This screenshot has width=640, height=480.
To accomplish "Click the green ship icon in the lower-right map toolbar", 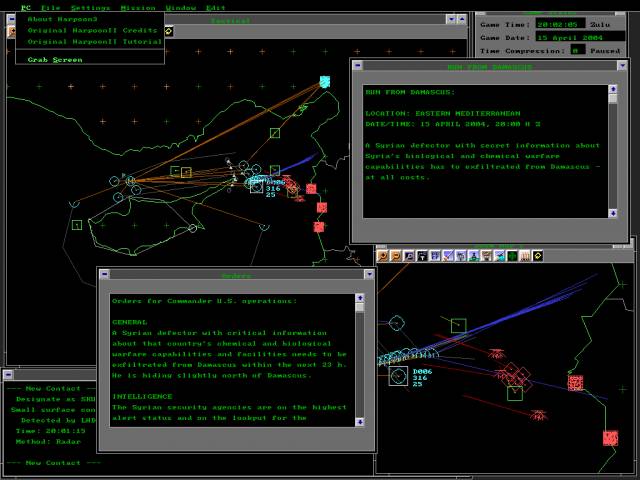I will (473, 256).
